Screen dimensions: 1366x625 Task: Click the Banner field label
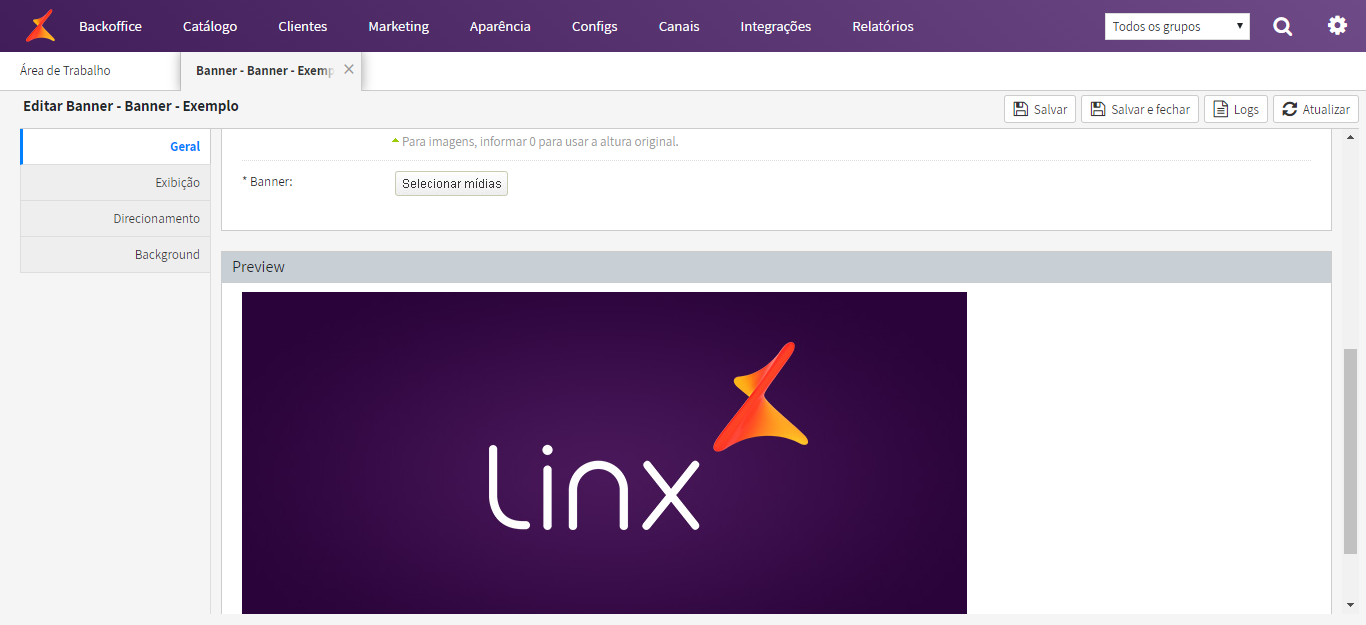coord(268,182)
